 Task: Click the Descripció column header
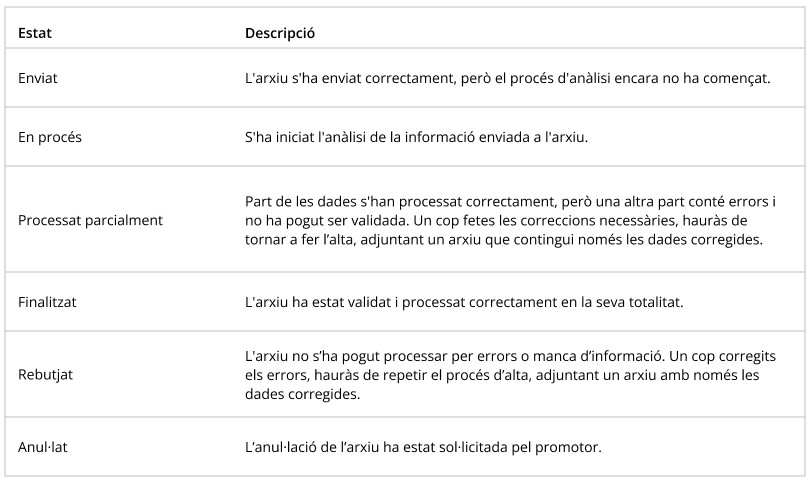(x=280, y=33)
